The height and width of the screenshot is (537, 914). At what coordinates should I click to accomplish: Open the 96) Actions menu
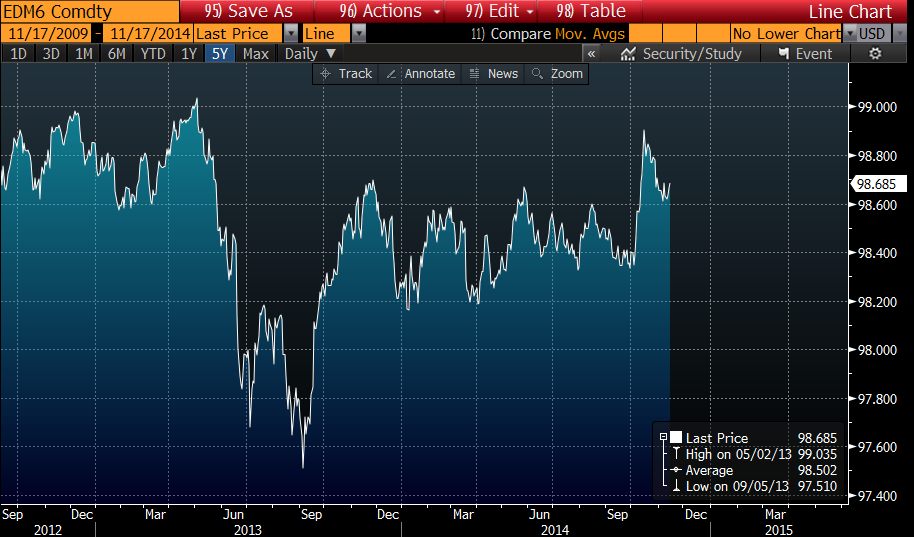380,11
